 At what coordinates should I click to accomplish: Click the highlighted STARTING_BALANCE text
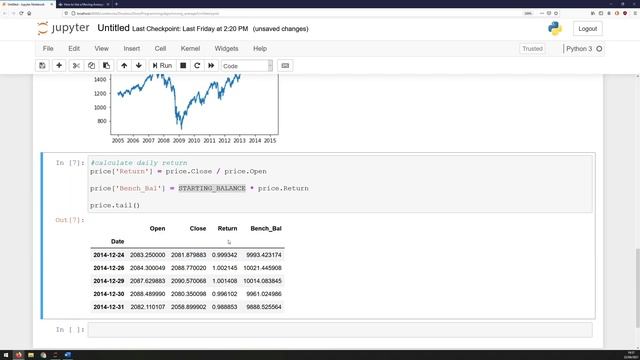[212, 188]
